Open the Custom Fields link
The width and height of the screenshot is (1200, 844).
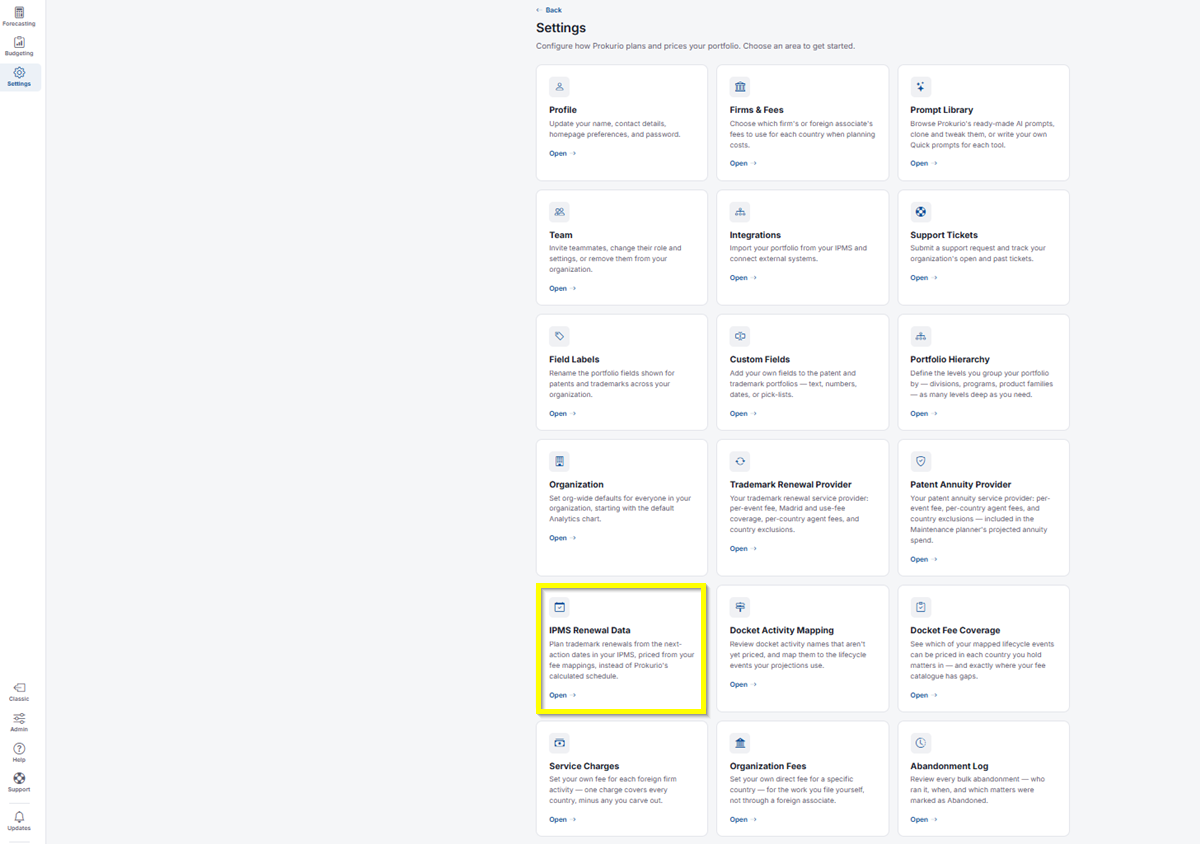[x=743, y=413]
